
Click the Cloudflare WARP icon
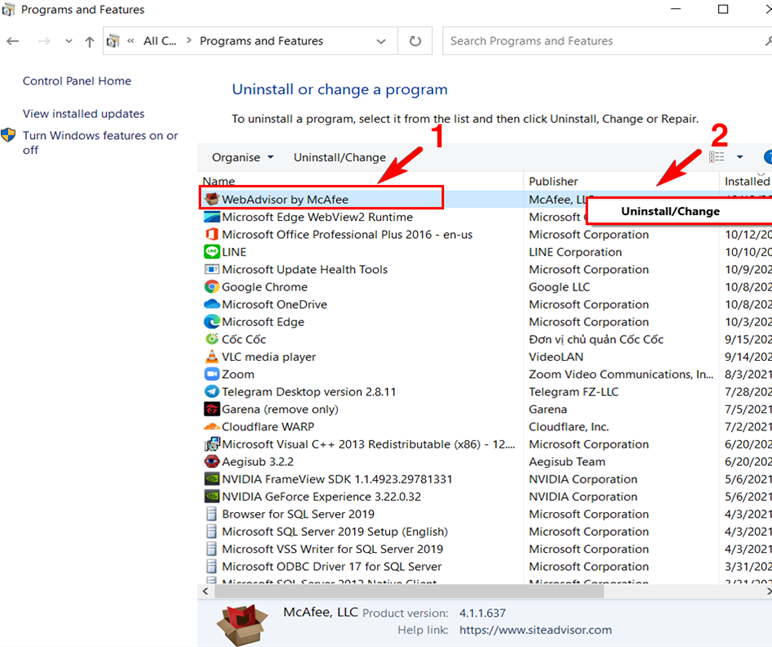tap(212, 426)
